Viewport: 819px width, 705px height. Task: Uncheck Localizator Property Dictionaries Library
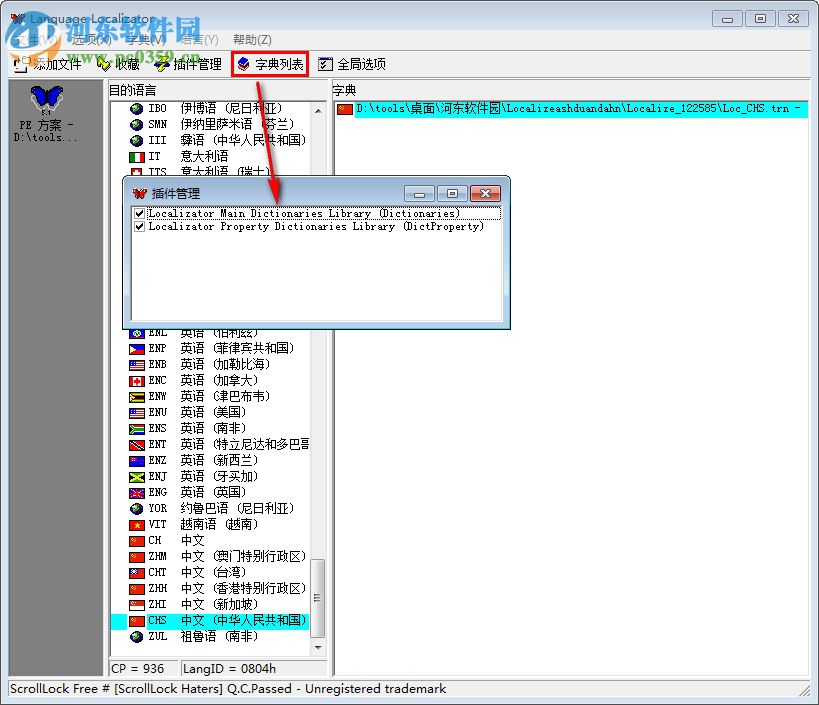point(138,226)
